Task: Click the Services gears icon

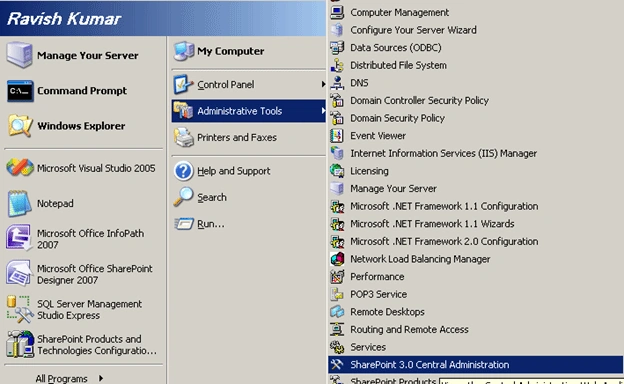Action: (337, 347)
